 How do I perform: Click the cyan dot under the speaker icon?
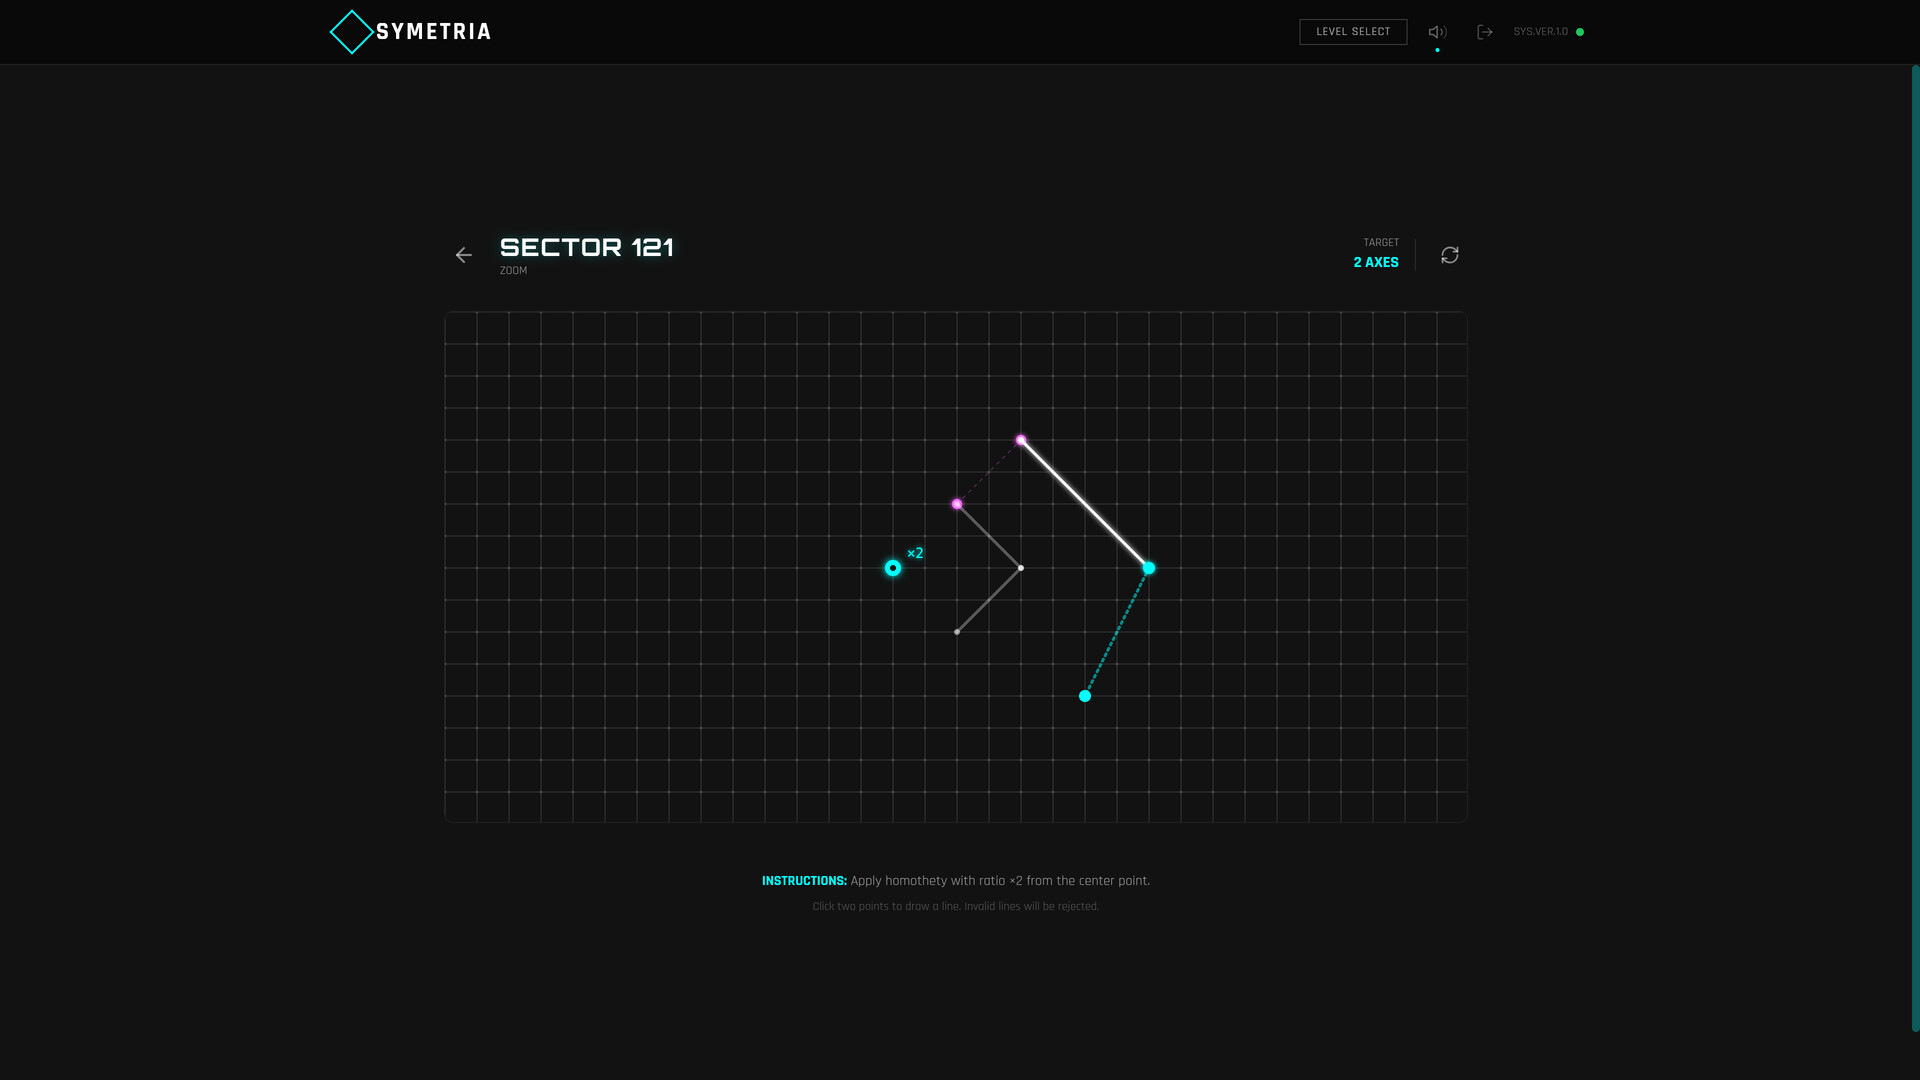click(x=1436, y=48)
